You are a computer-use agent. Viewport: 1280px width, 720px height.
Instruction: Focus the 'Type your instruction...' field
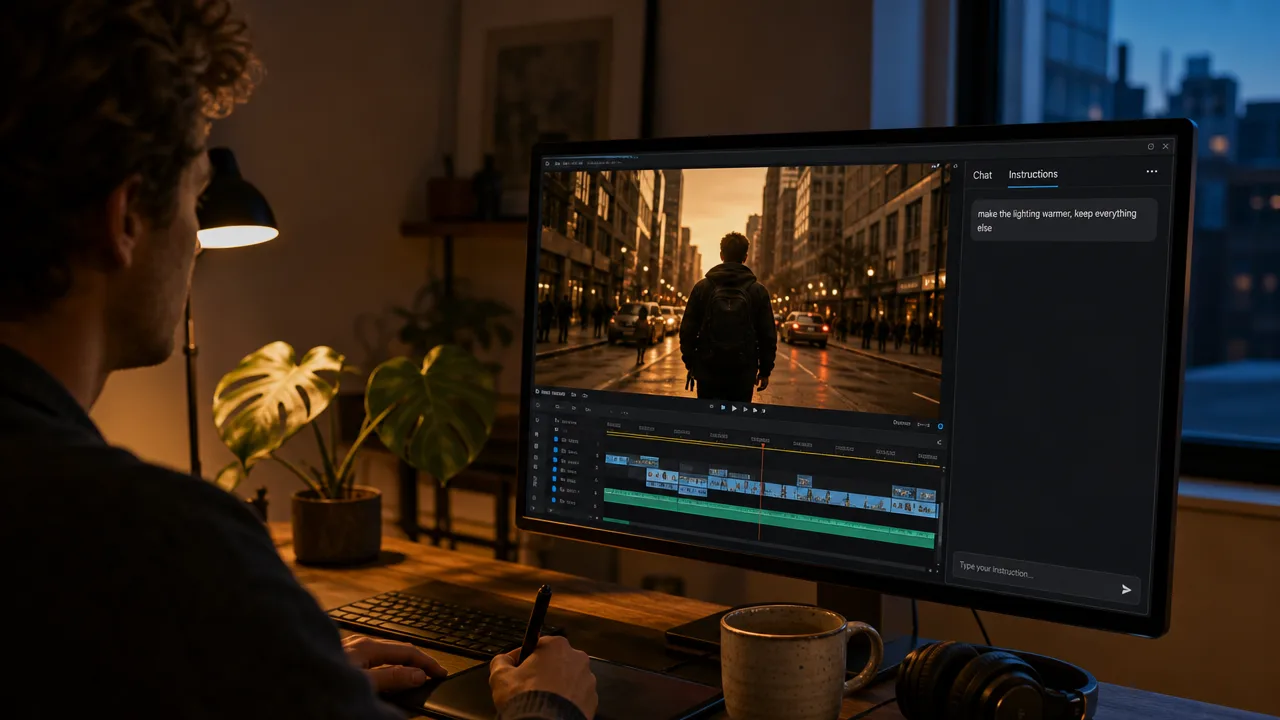pyautogui.click(x=1046, y=577)
